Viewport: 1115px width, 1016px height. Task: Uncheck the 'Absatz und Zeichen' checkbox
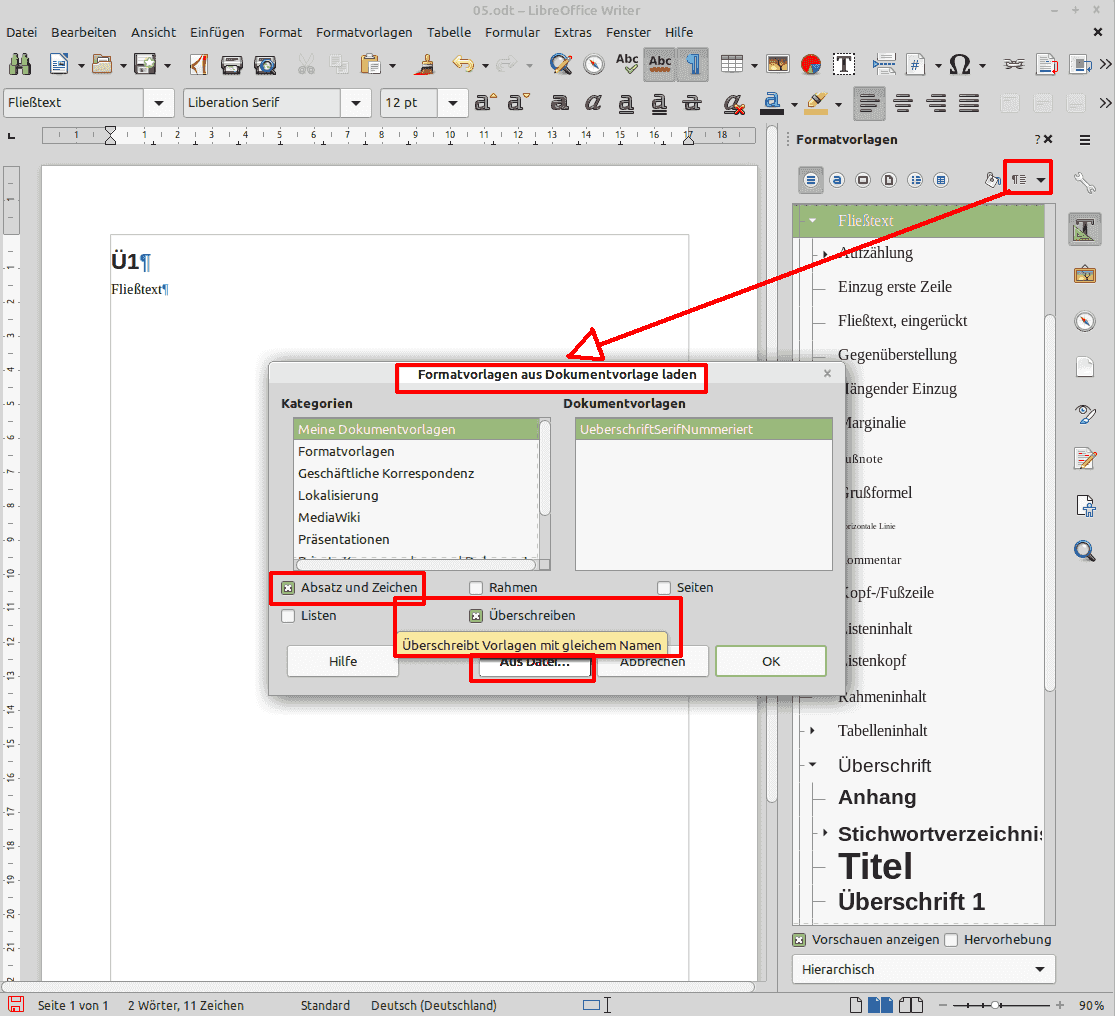coord(288,588)
